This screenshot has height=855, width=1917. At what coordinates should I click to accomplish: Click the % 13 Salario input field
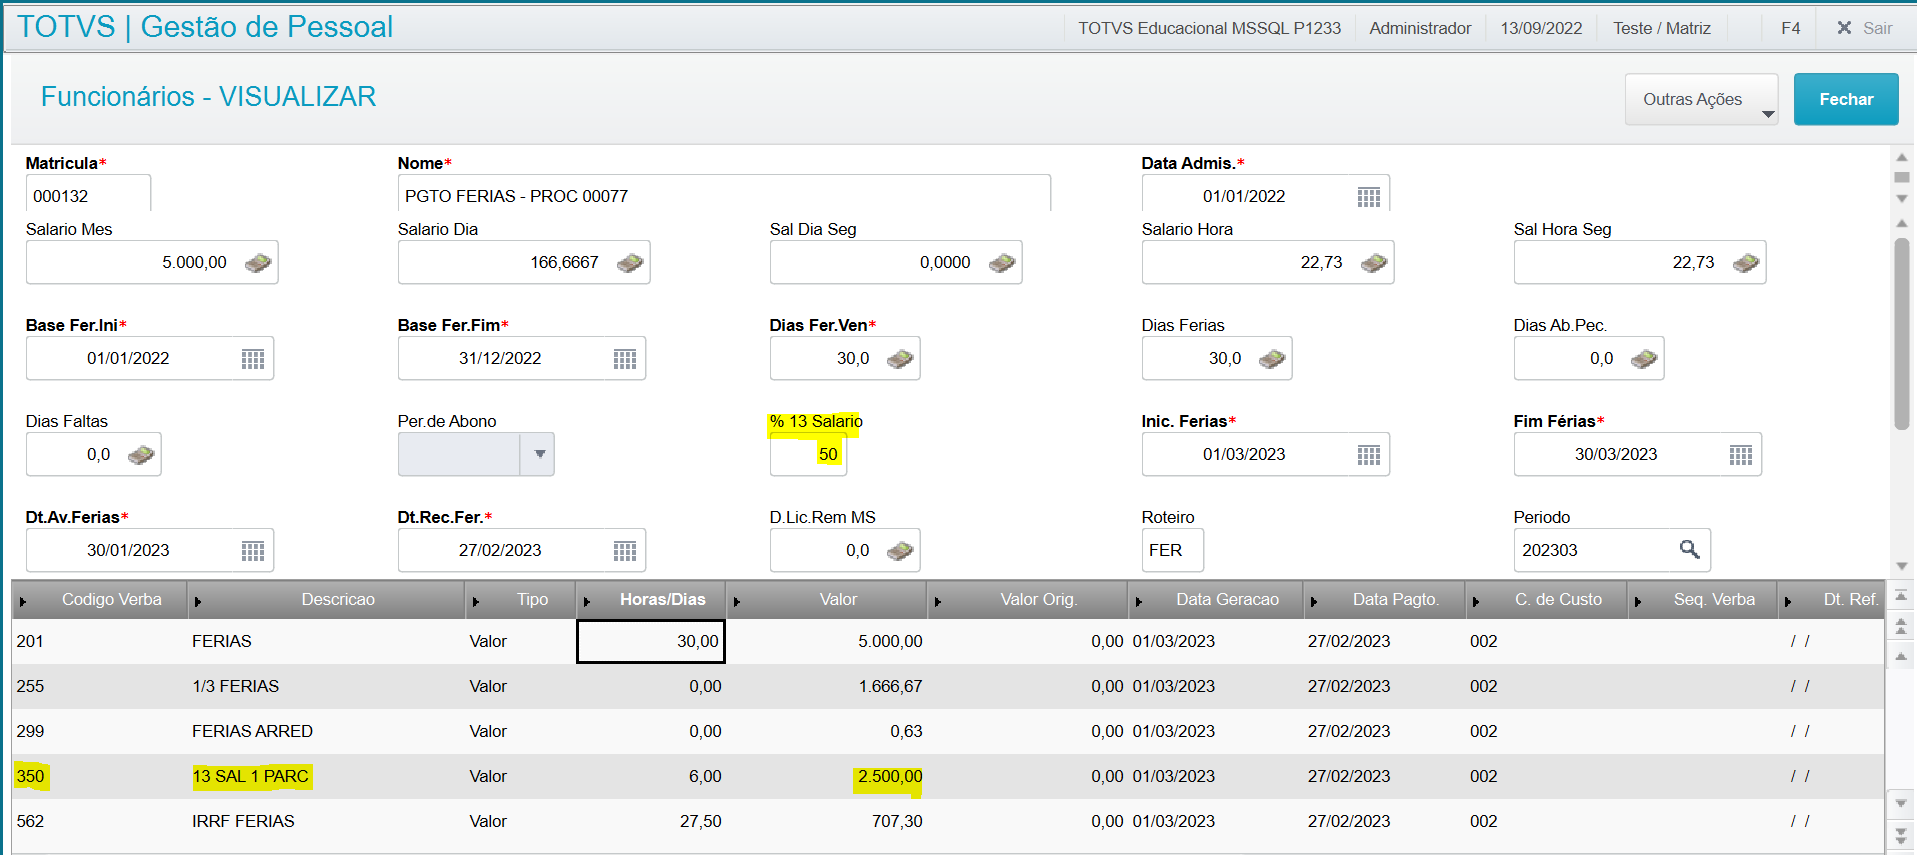808,454
